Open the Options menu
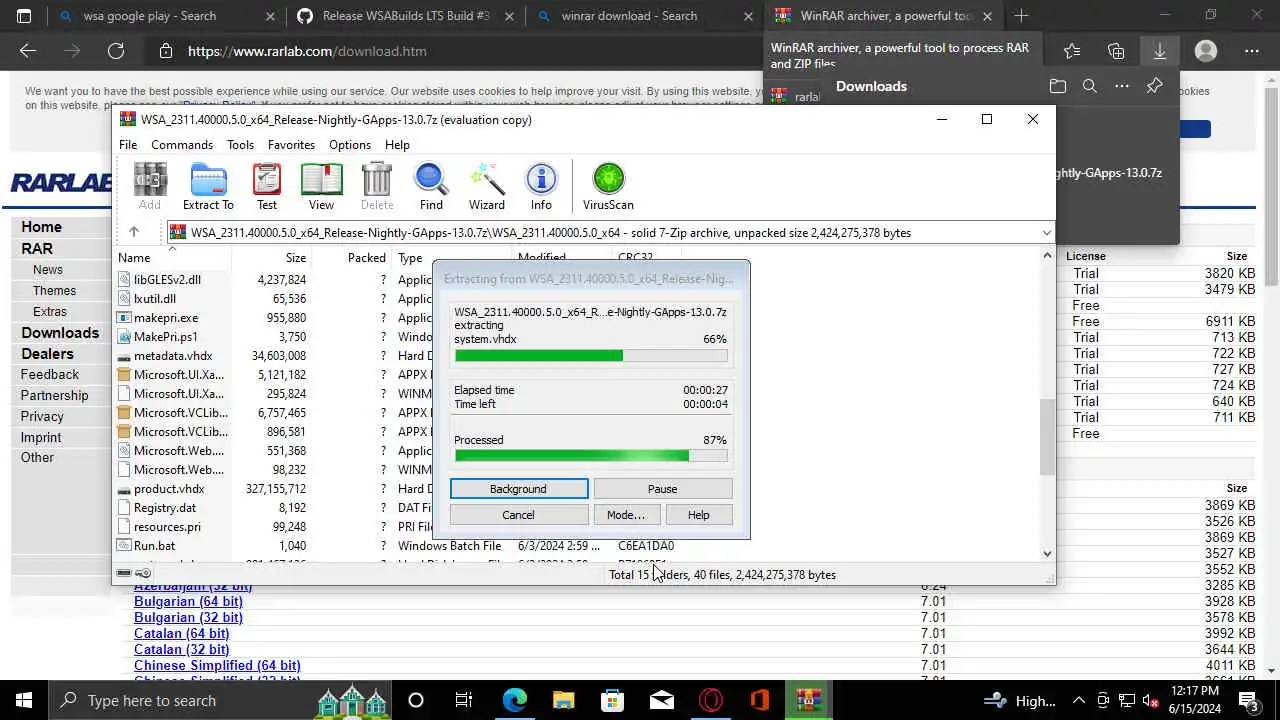 pyautogui.click(x=350, y=145)
